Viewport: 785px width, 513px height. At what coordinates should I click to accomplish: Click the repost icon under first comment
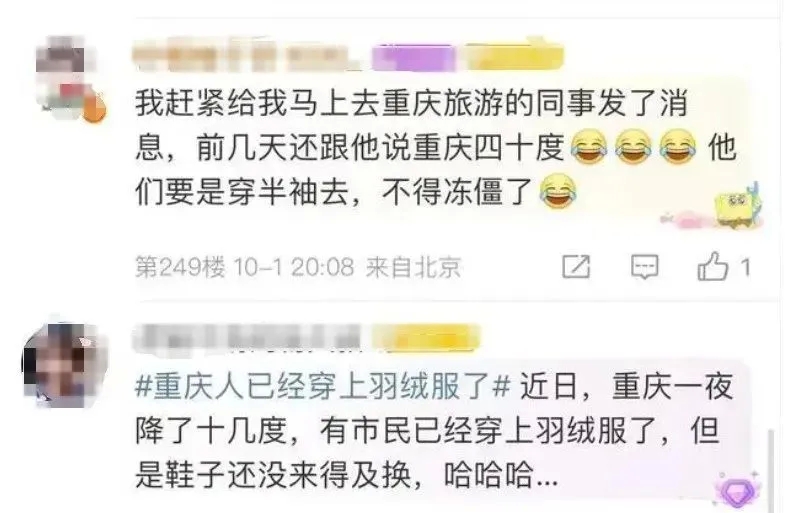tap(576, 266)
